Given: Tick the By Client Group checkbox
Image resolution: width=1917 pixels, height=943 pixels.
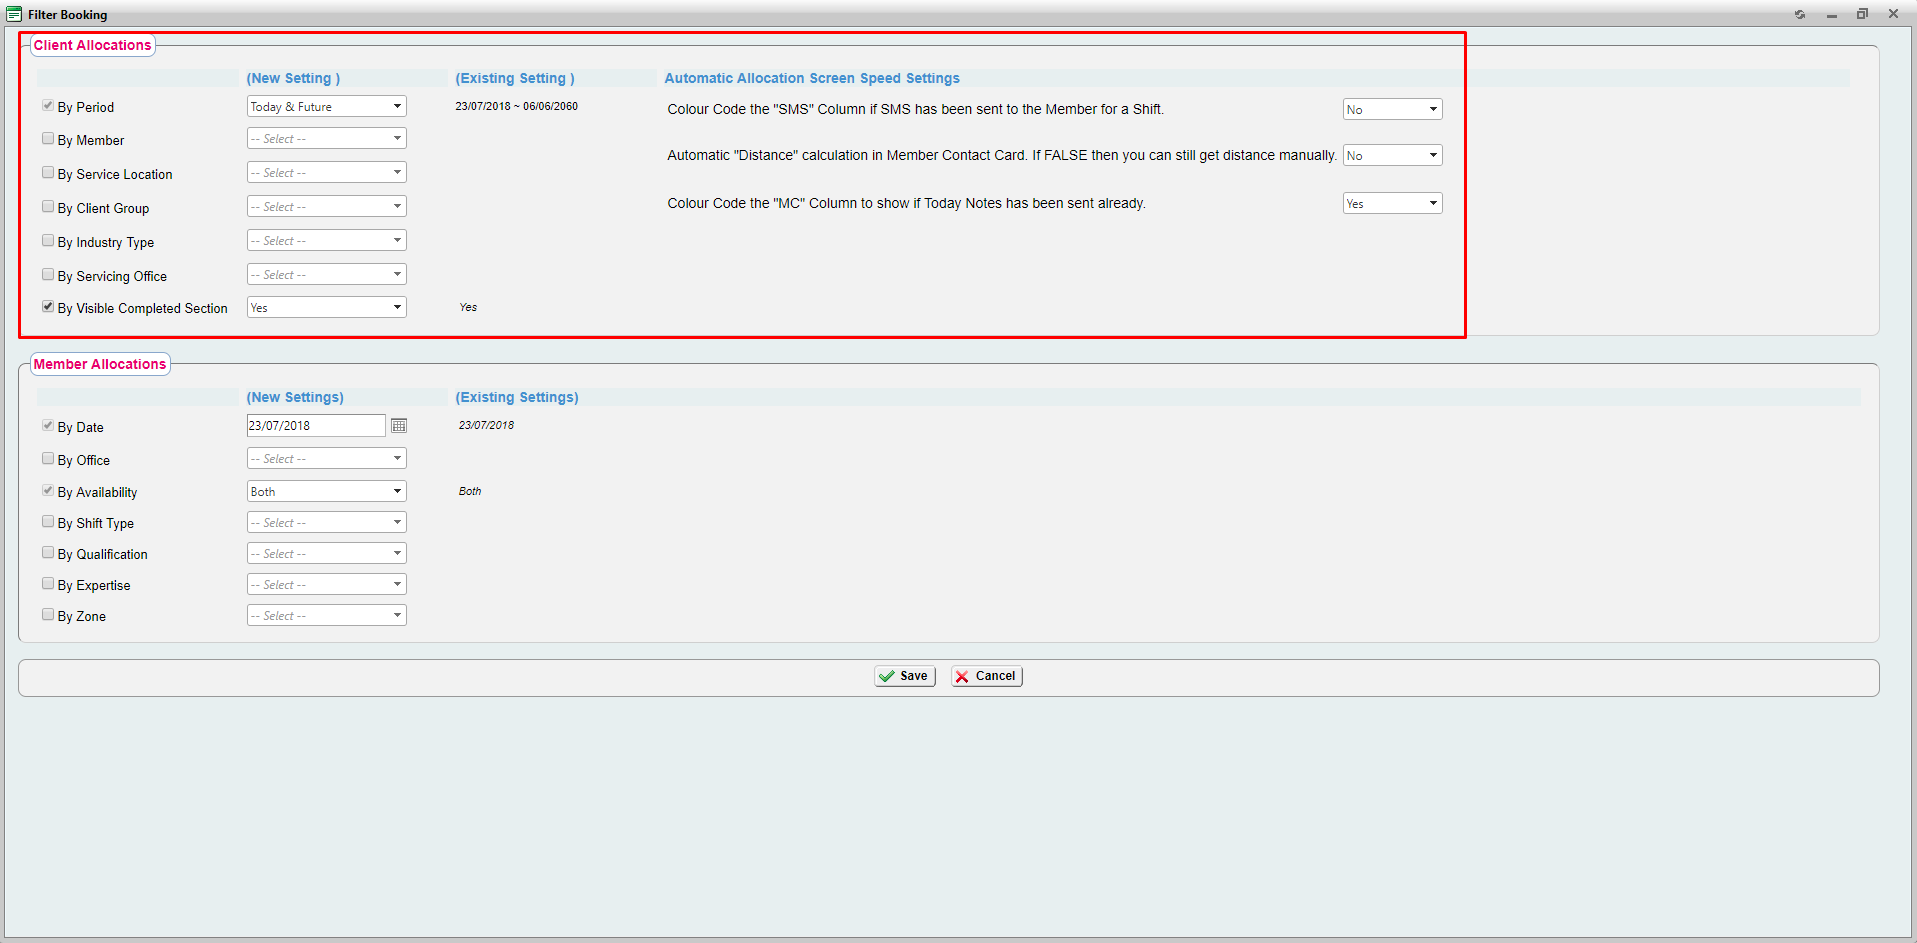Looking at the screenshot, I should [48, 207].
